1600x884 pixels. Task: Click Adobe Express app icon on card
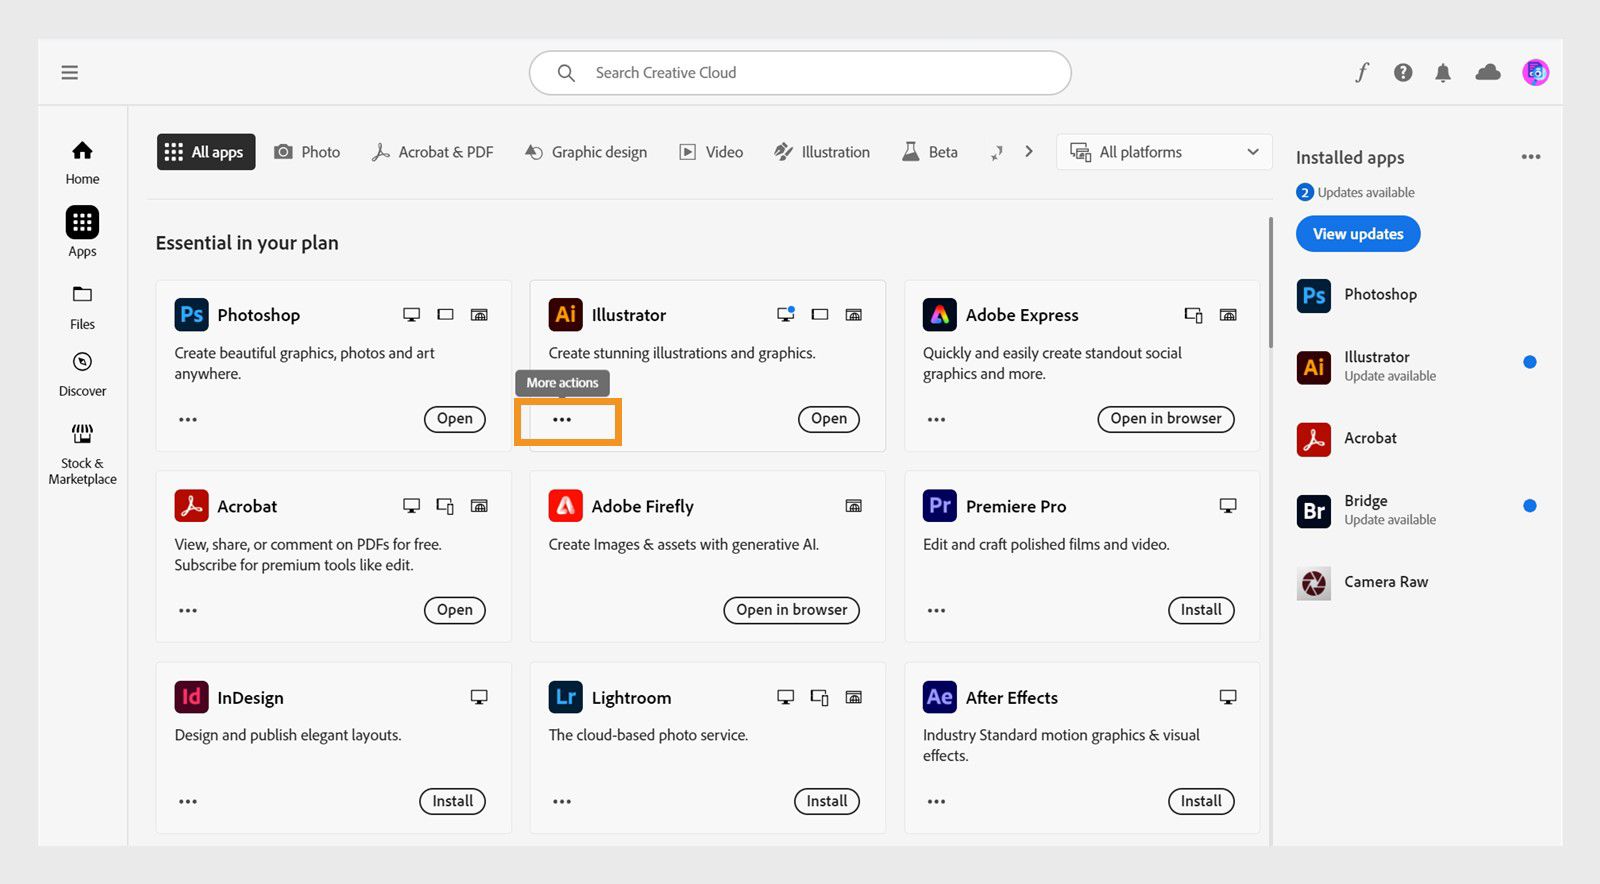(939, 315)
